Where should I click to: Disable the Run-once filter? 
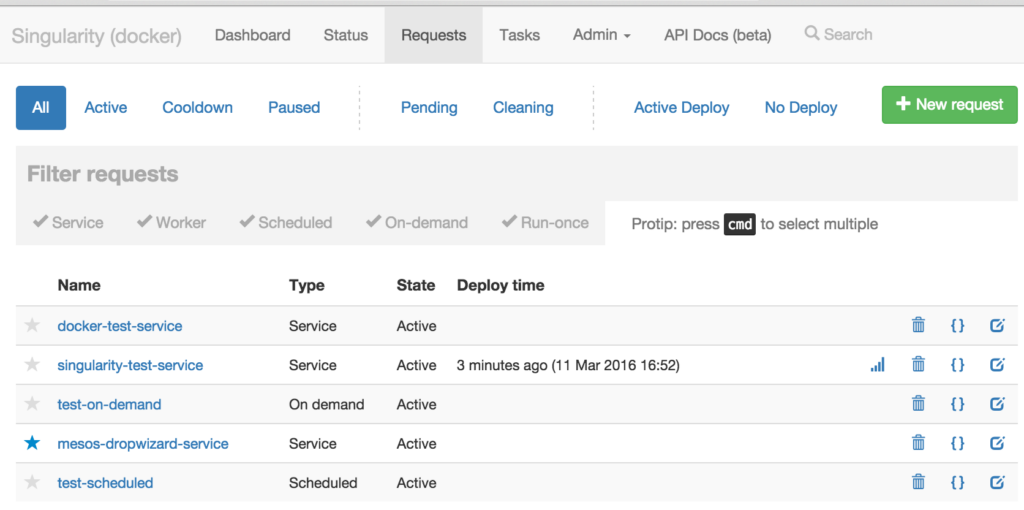[545, 223]
